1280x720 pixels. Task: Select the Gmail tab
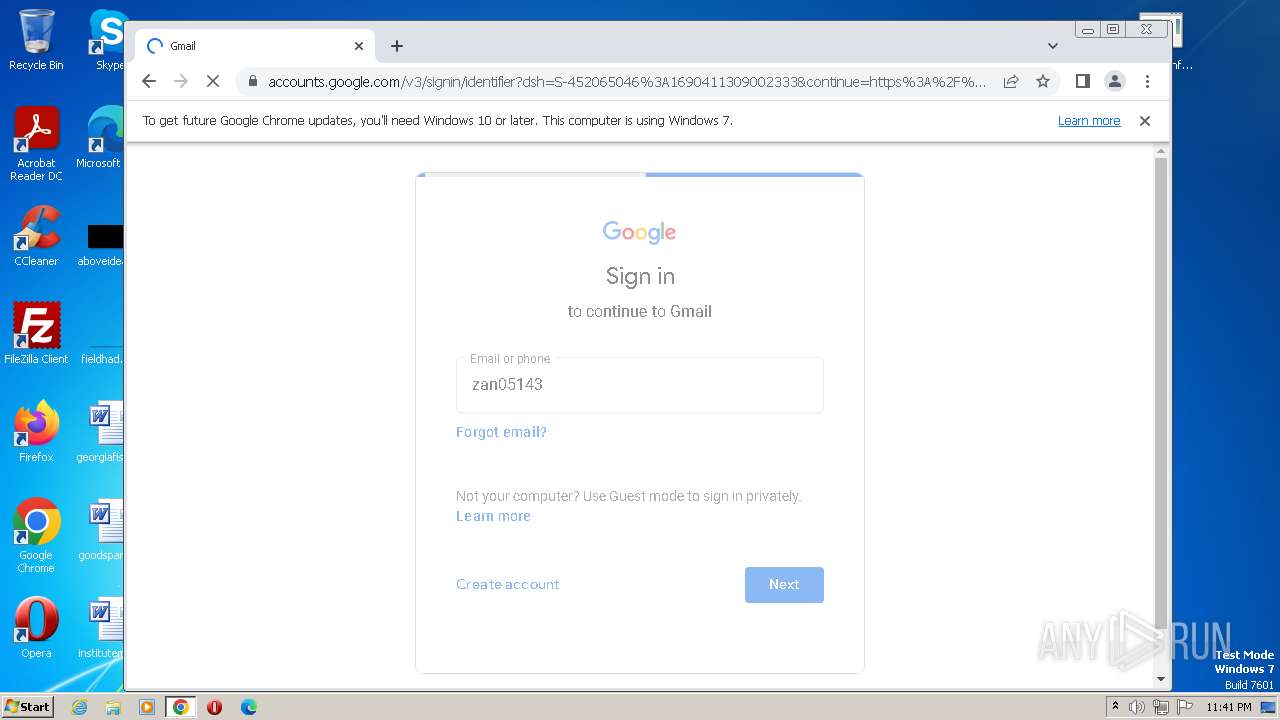[255, 46]
